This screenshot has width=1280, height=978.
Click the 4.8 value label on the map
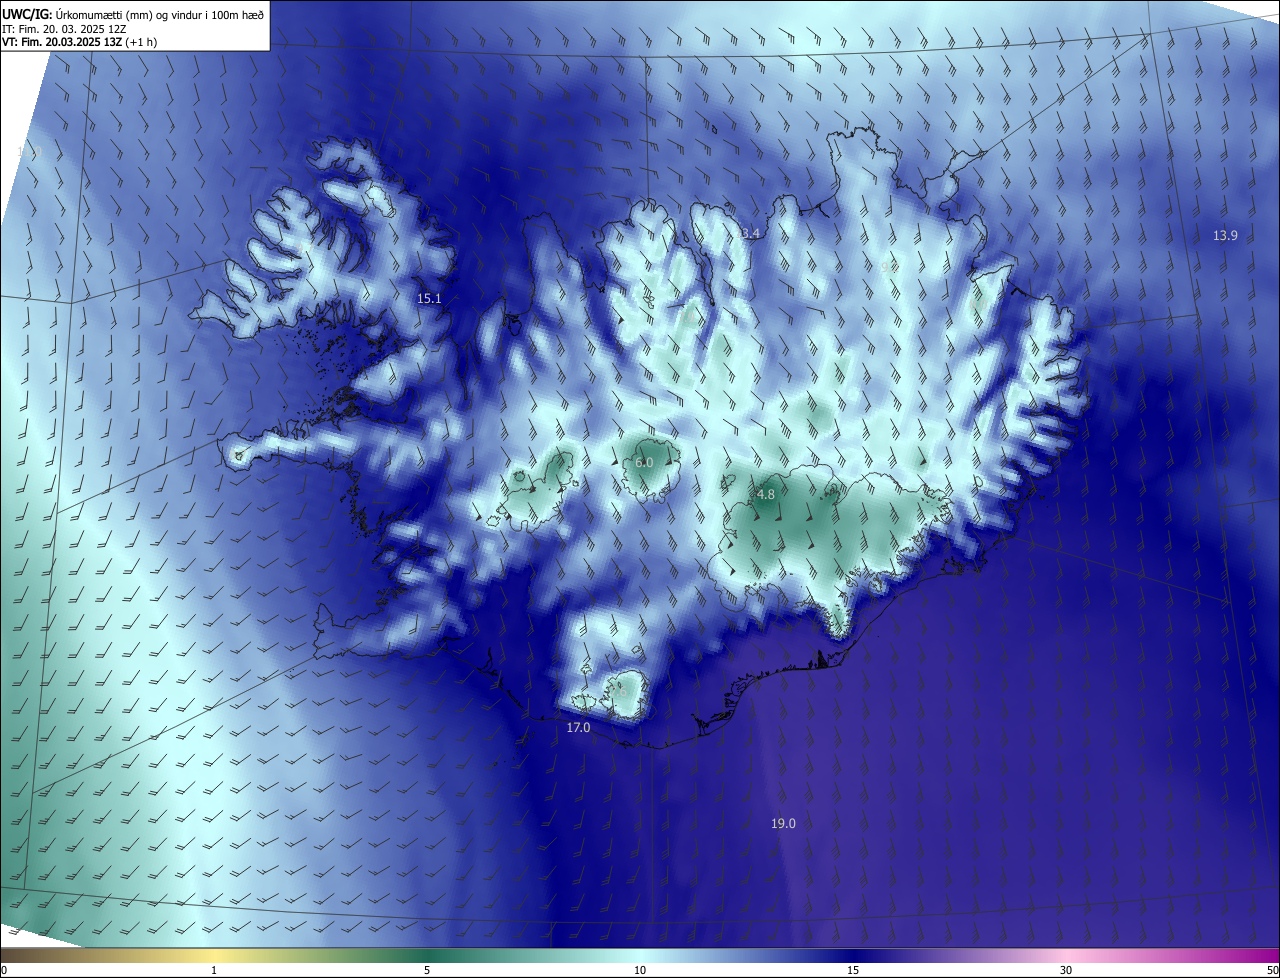[x=766, y=494]
